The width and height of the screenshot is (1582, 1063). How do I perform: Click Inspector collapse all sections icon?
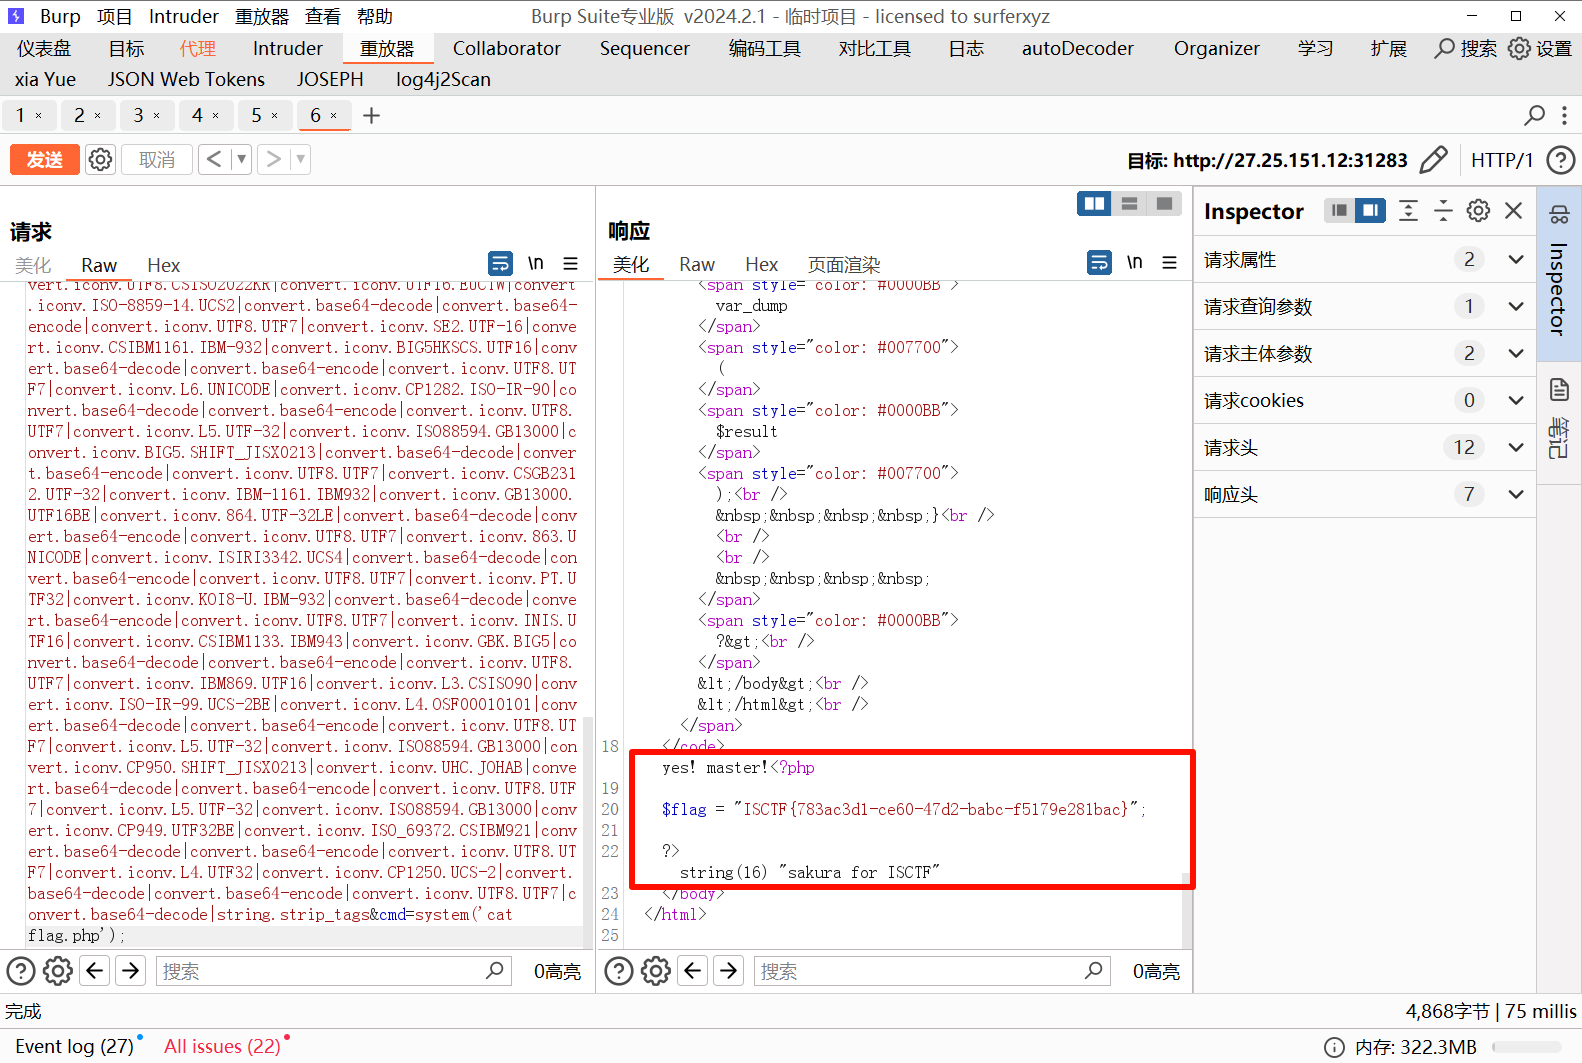tap(1443, 210)
